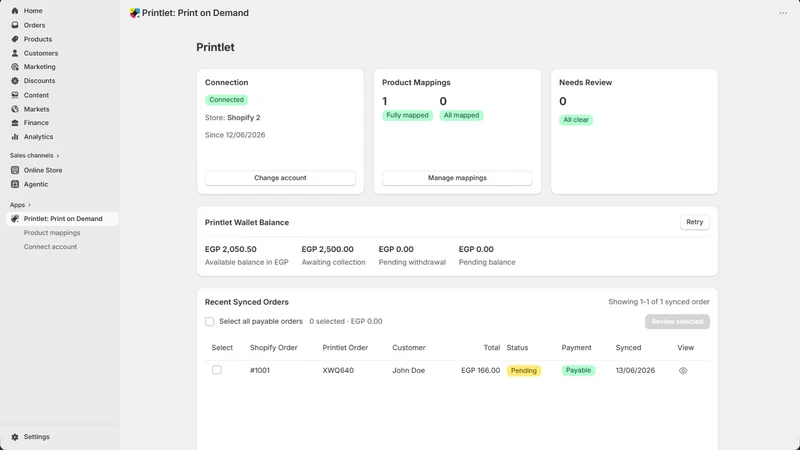Click the Analytics bar chart icon
Viewport: 800px width, 450px height.
(x=15, y=137)
